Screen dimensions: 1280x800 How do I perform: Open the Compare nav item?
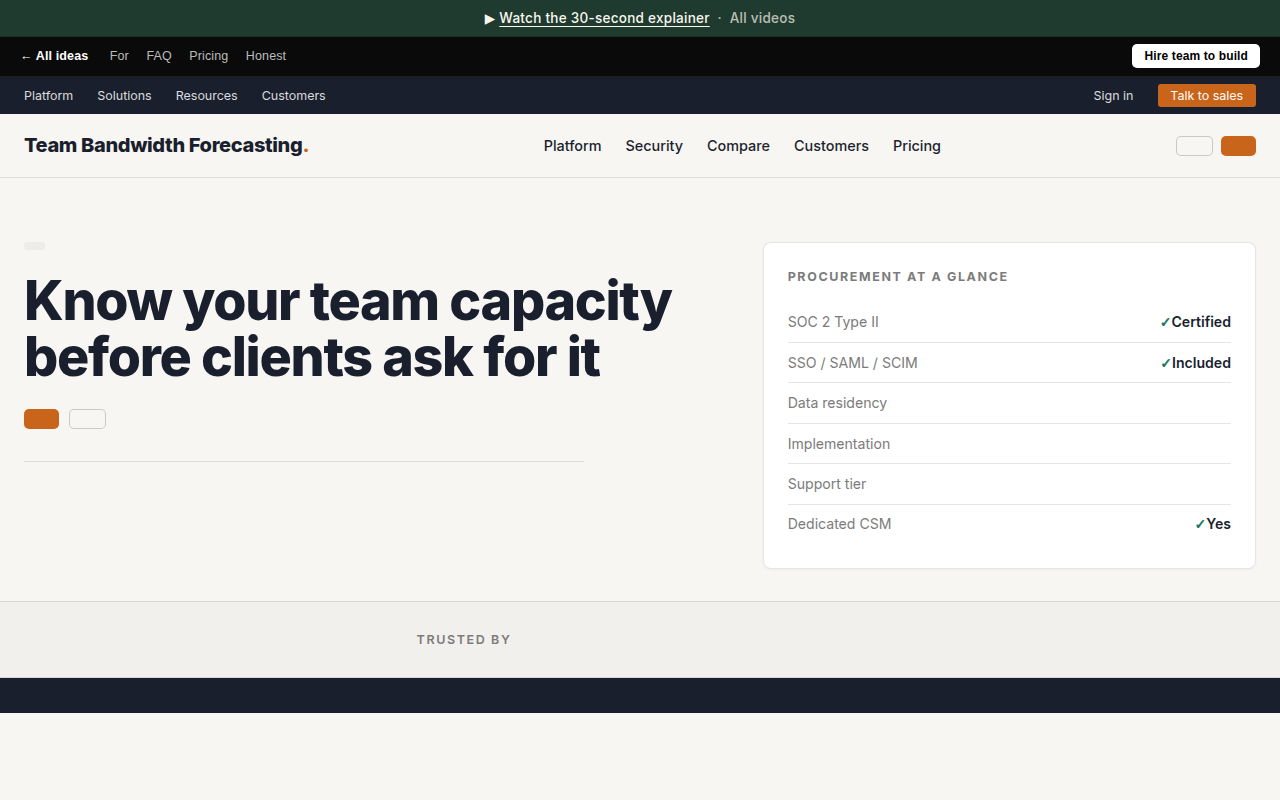coord(738,146)
